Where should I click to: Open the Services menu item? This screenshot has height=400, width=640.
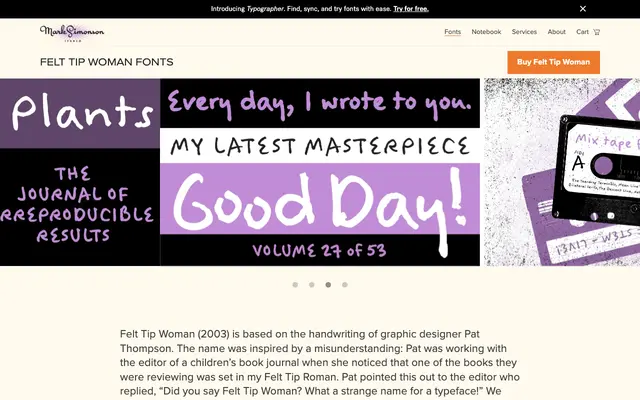point(524,32)
